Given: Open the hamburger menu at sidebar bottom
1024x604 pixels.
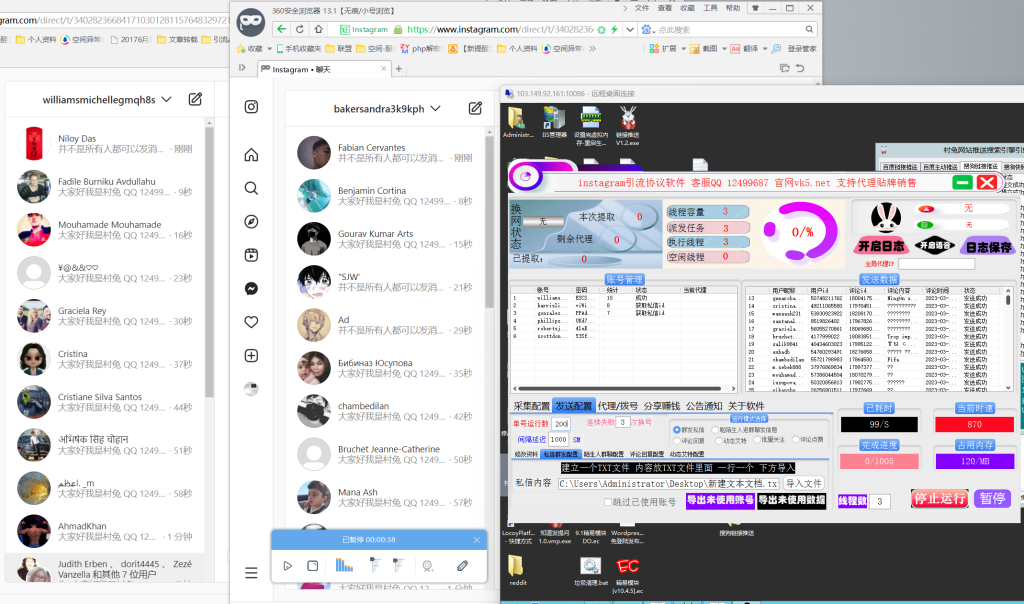Looking at the screenshot, I should click(x=252, y=573).
